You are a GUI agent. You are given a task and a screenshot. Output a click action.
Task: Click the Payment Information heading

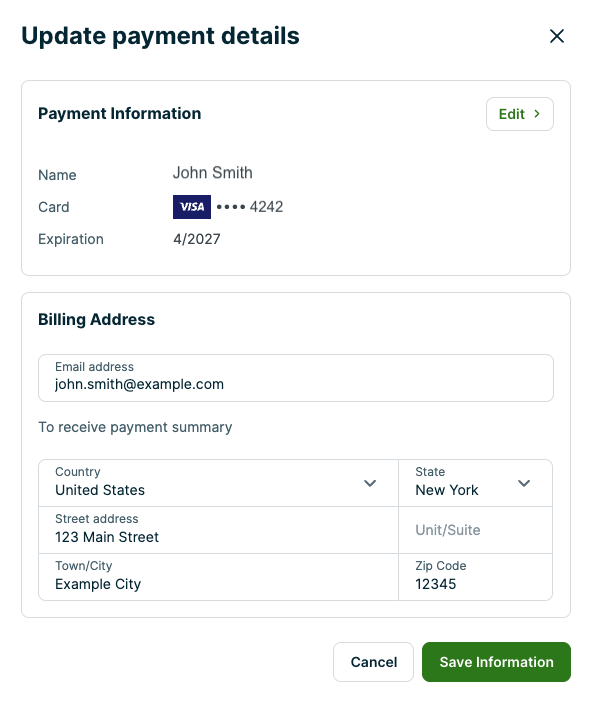[119, 114]
